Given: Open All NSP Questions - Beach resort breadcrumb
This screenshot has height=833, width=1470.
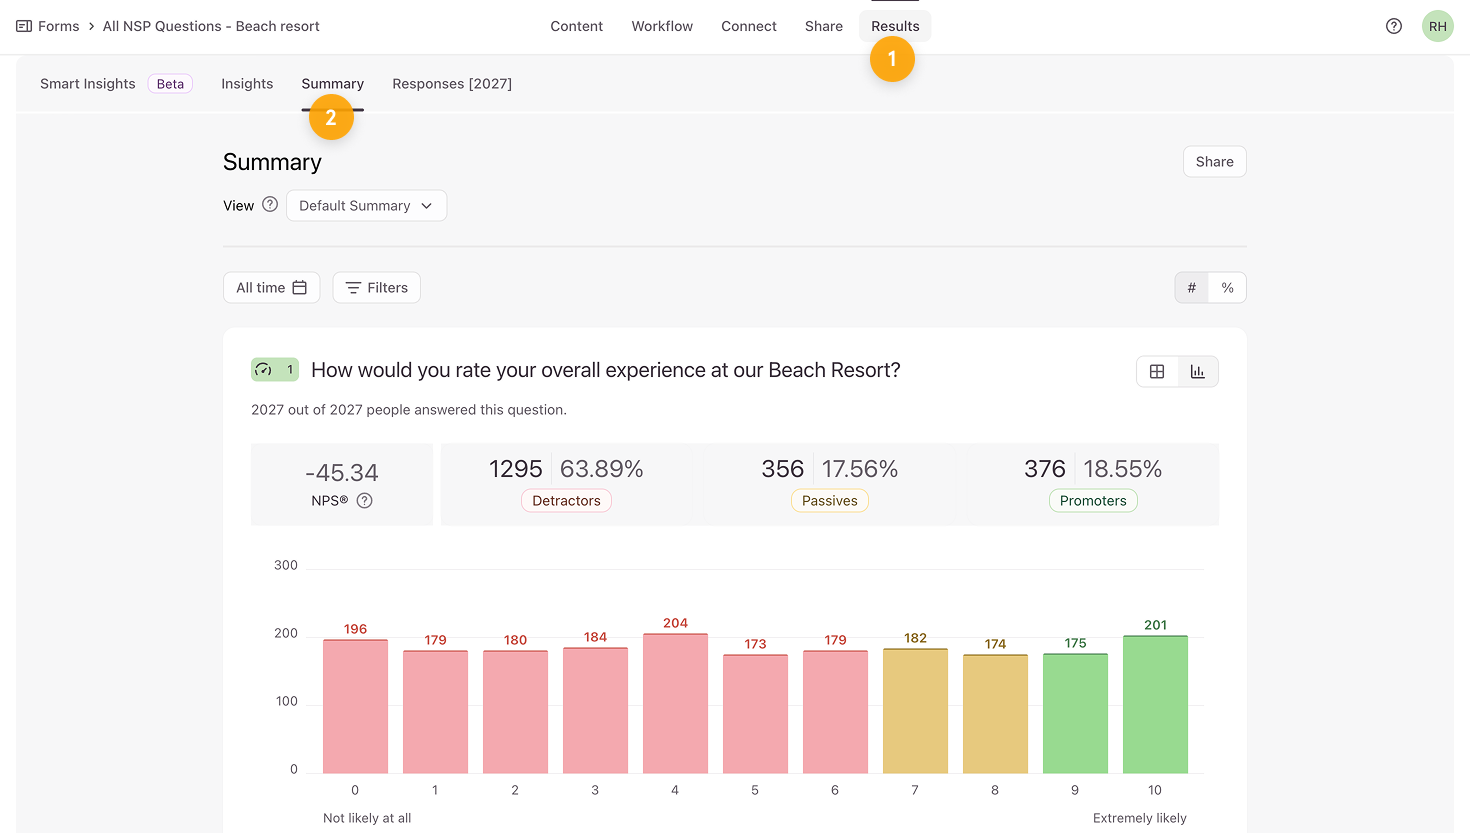Looking at the screenshot, I should [211, 26].
